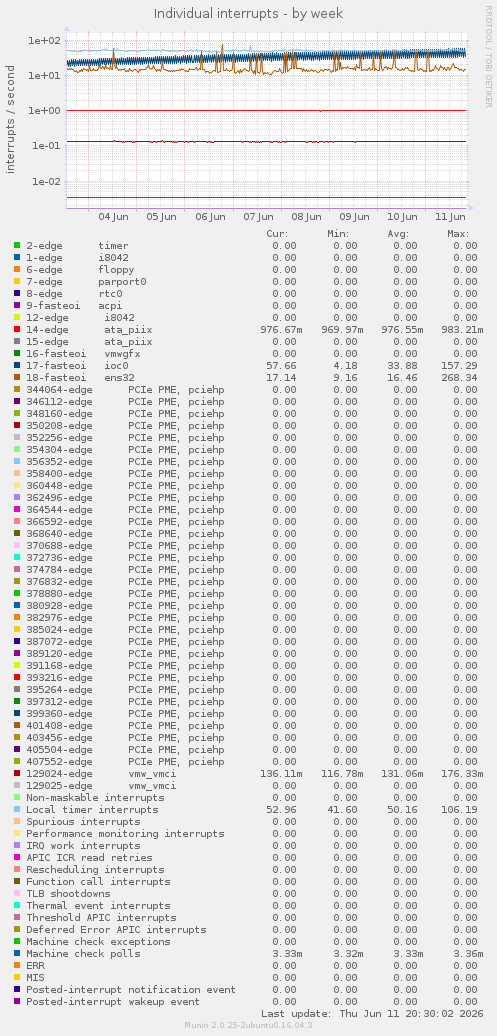Click the 129024-edge vmw_vmci legend swatch

tap(17, 774)
